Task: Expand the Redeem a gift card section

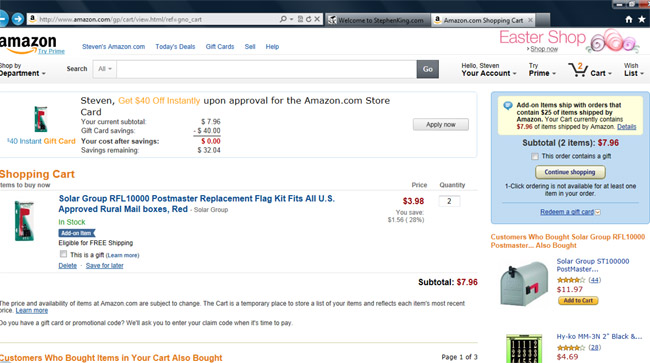Action: click(x=570, y=212)
